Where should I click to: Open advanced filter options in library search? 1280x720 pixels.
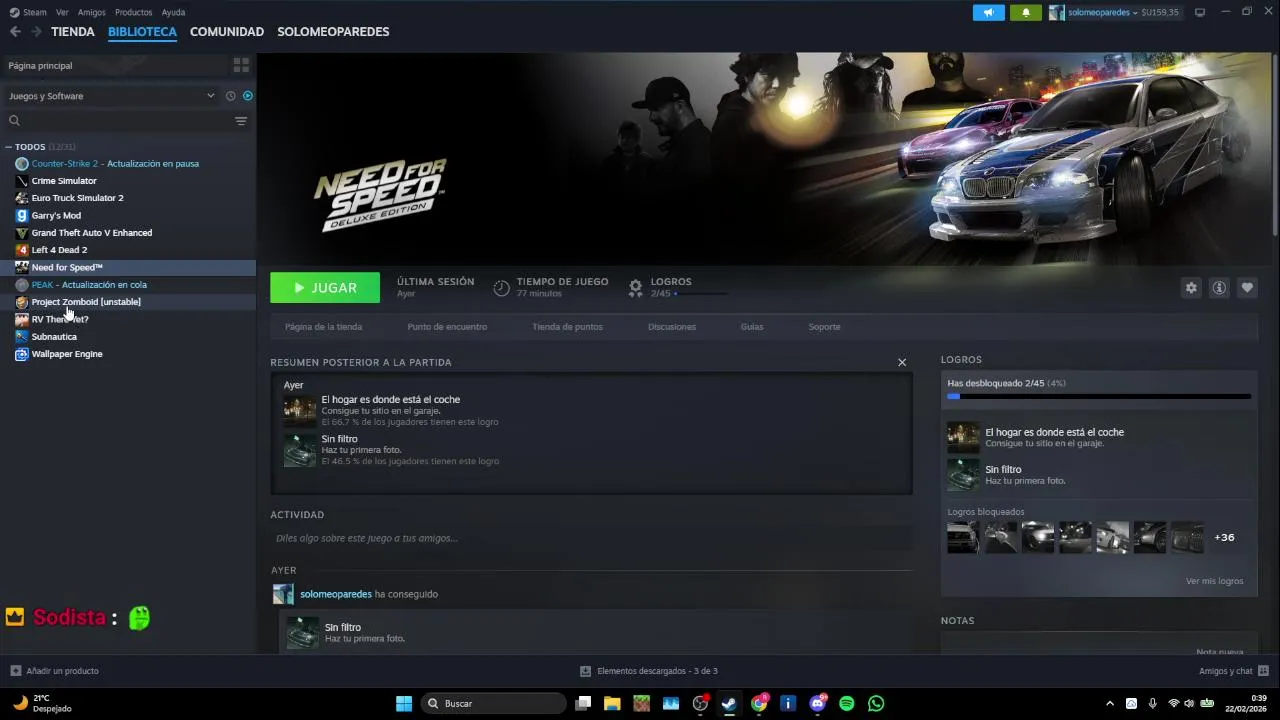coord(241,121)
